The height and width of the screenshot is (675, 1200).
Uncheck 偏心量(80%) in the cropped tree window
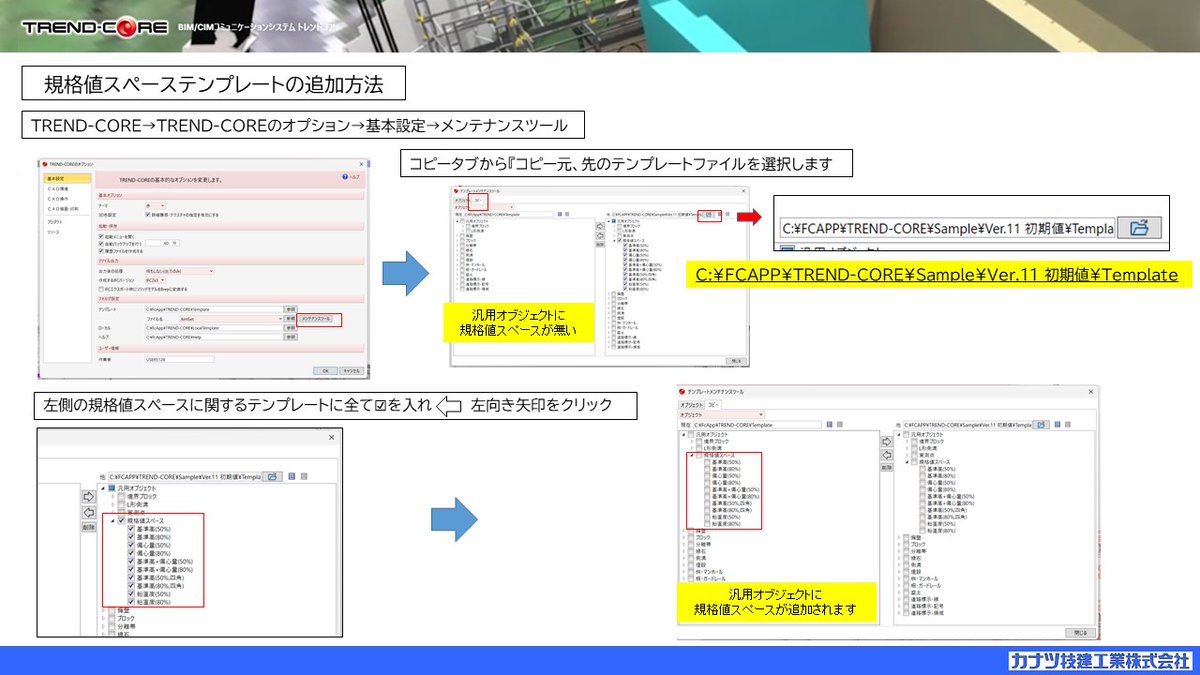tap(131, 553)
